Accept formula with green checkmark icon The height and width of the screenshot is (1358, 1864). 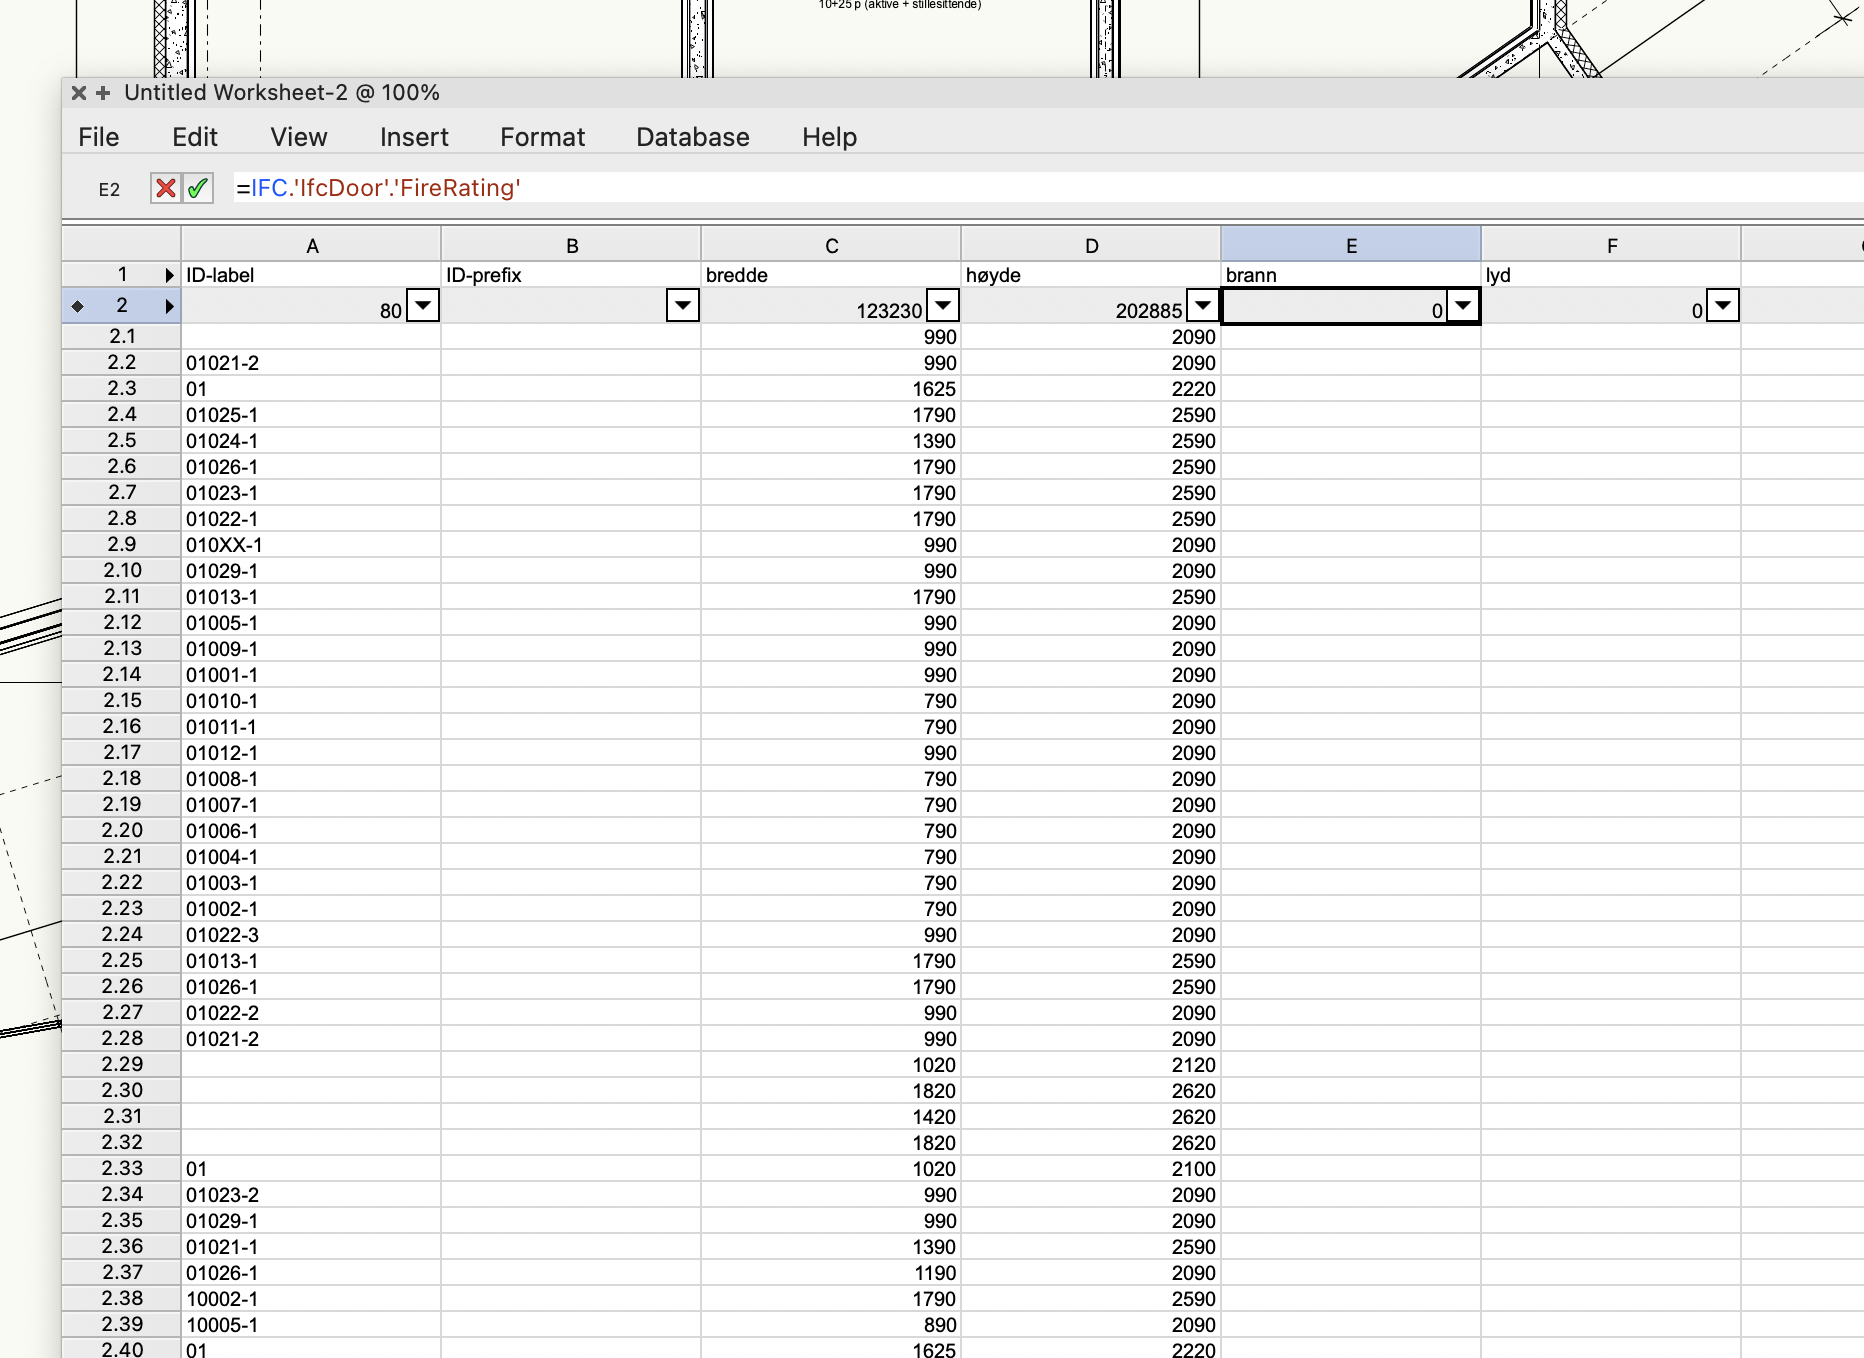(198, 188)
